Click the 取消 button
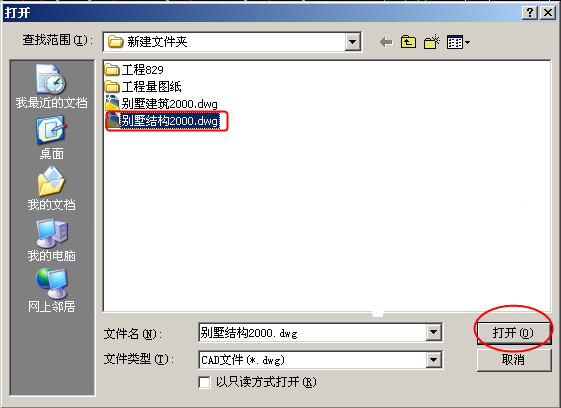 click(513, 360)
